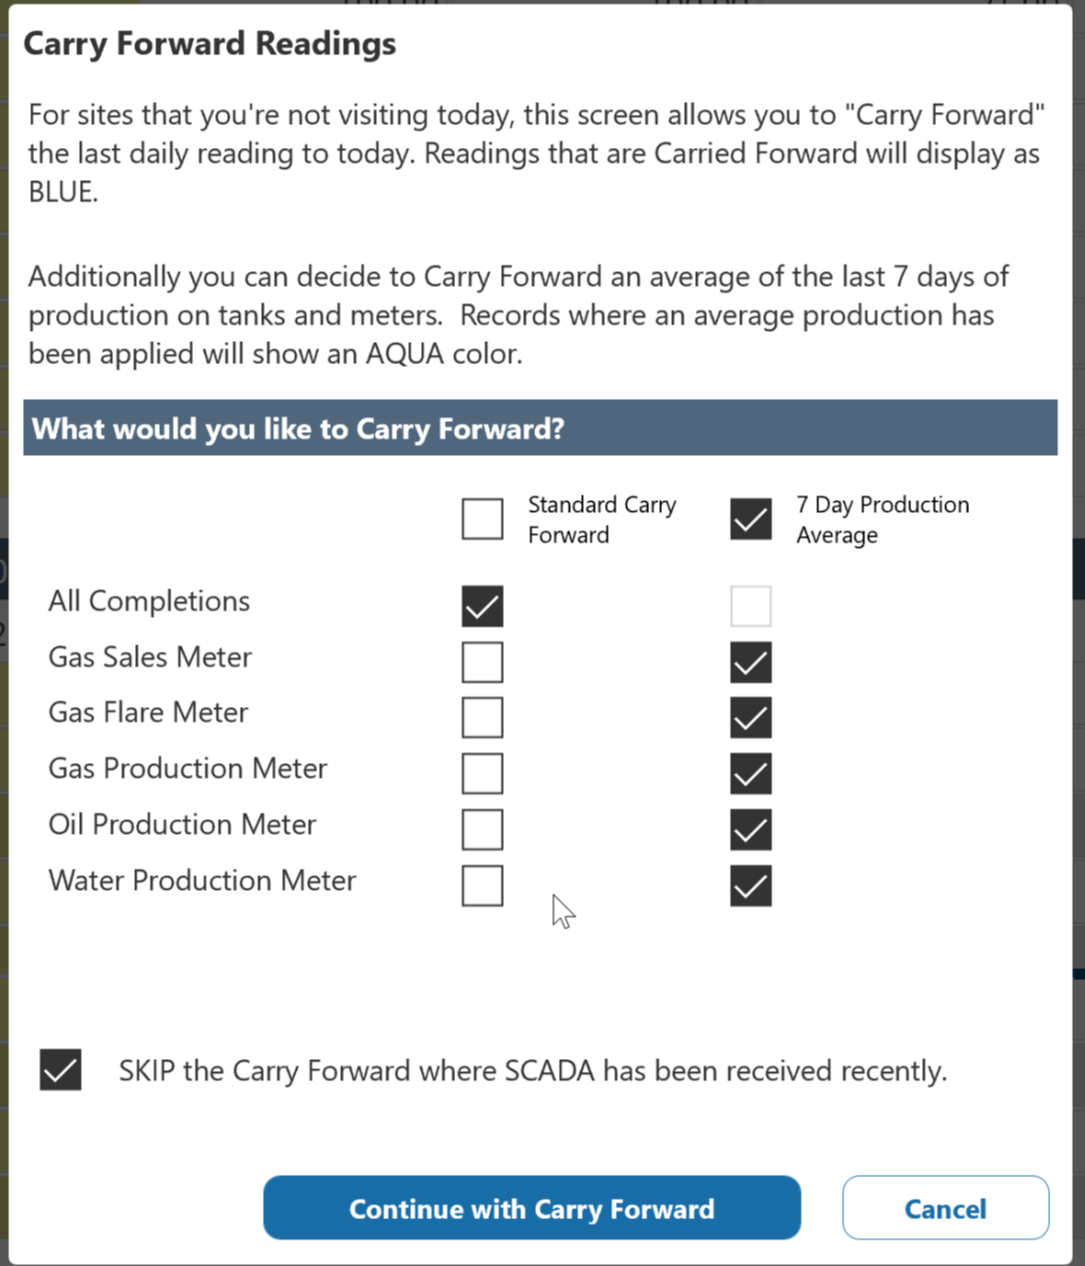
Task: Enable Oil Production Meter standard carry forward
Action: point(482,830)
